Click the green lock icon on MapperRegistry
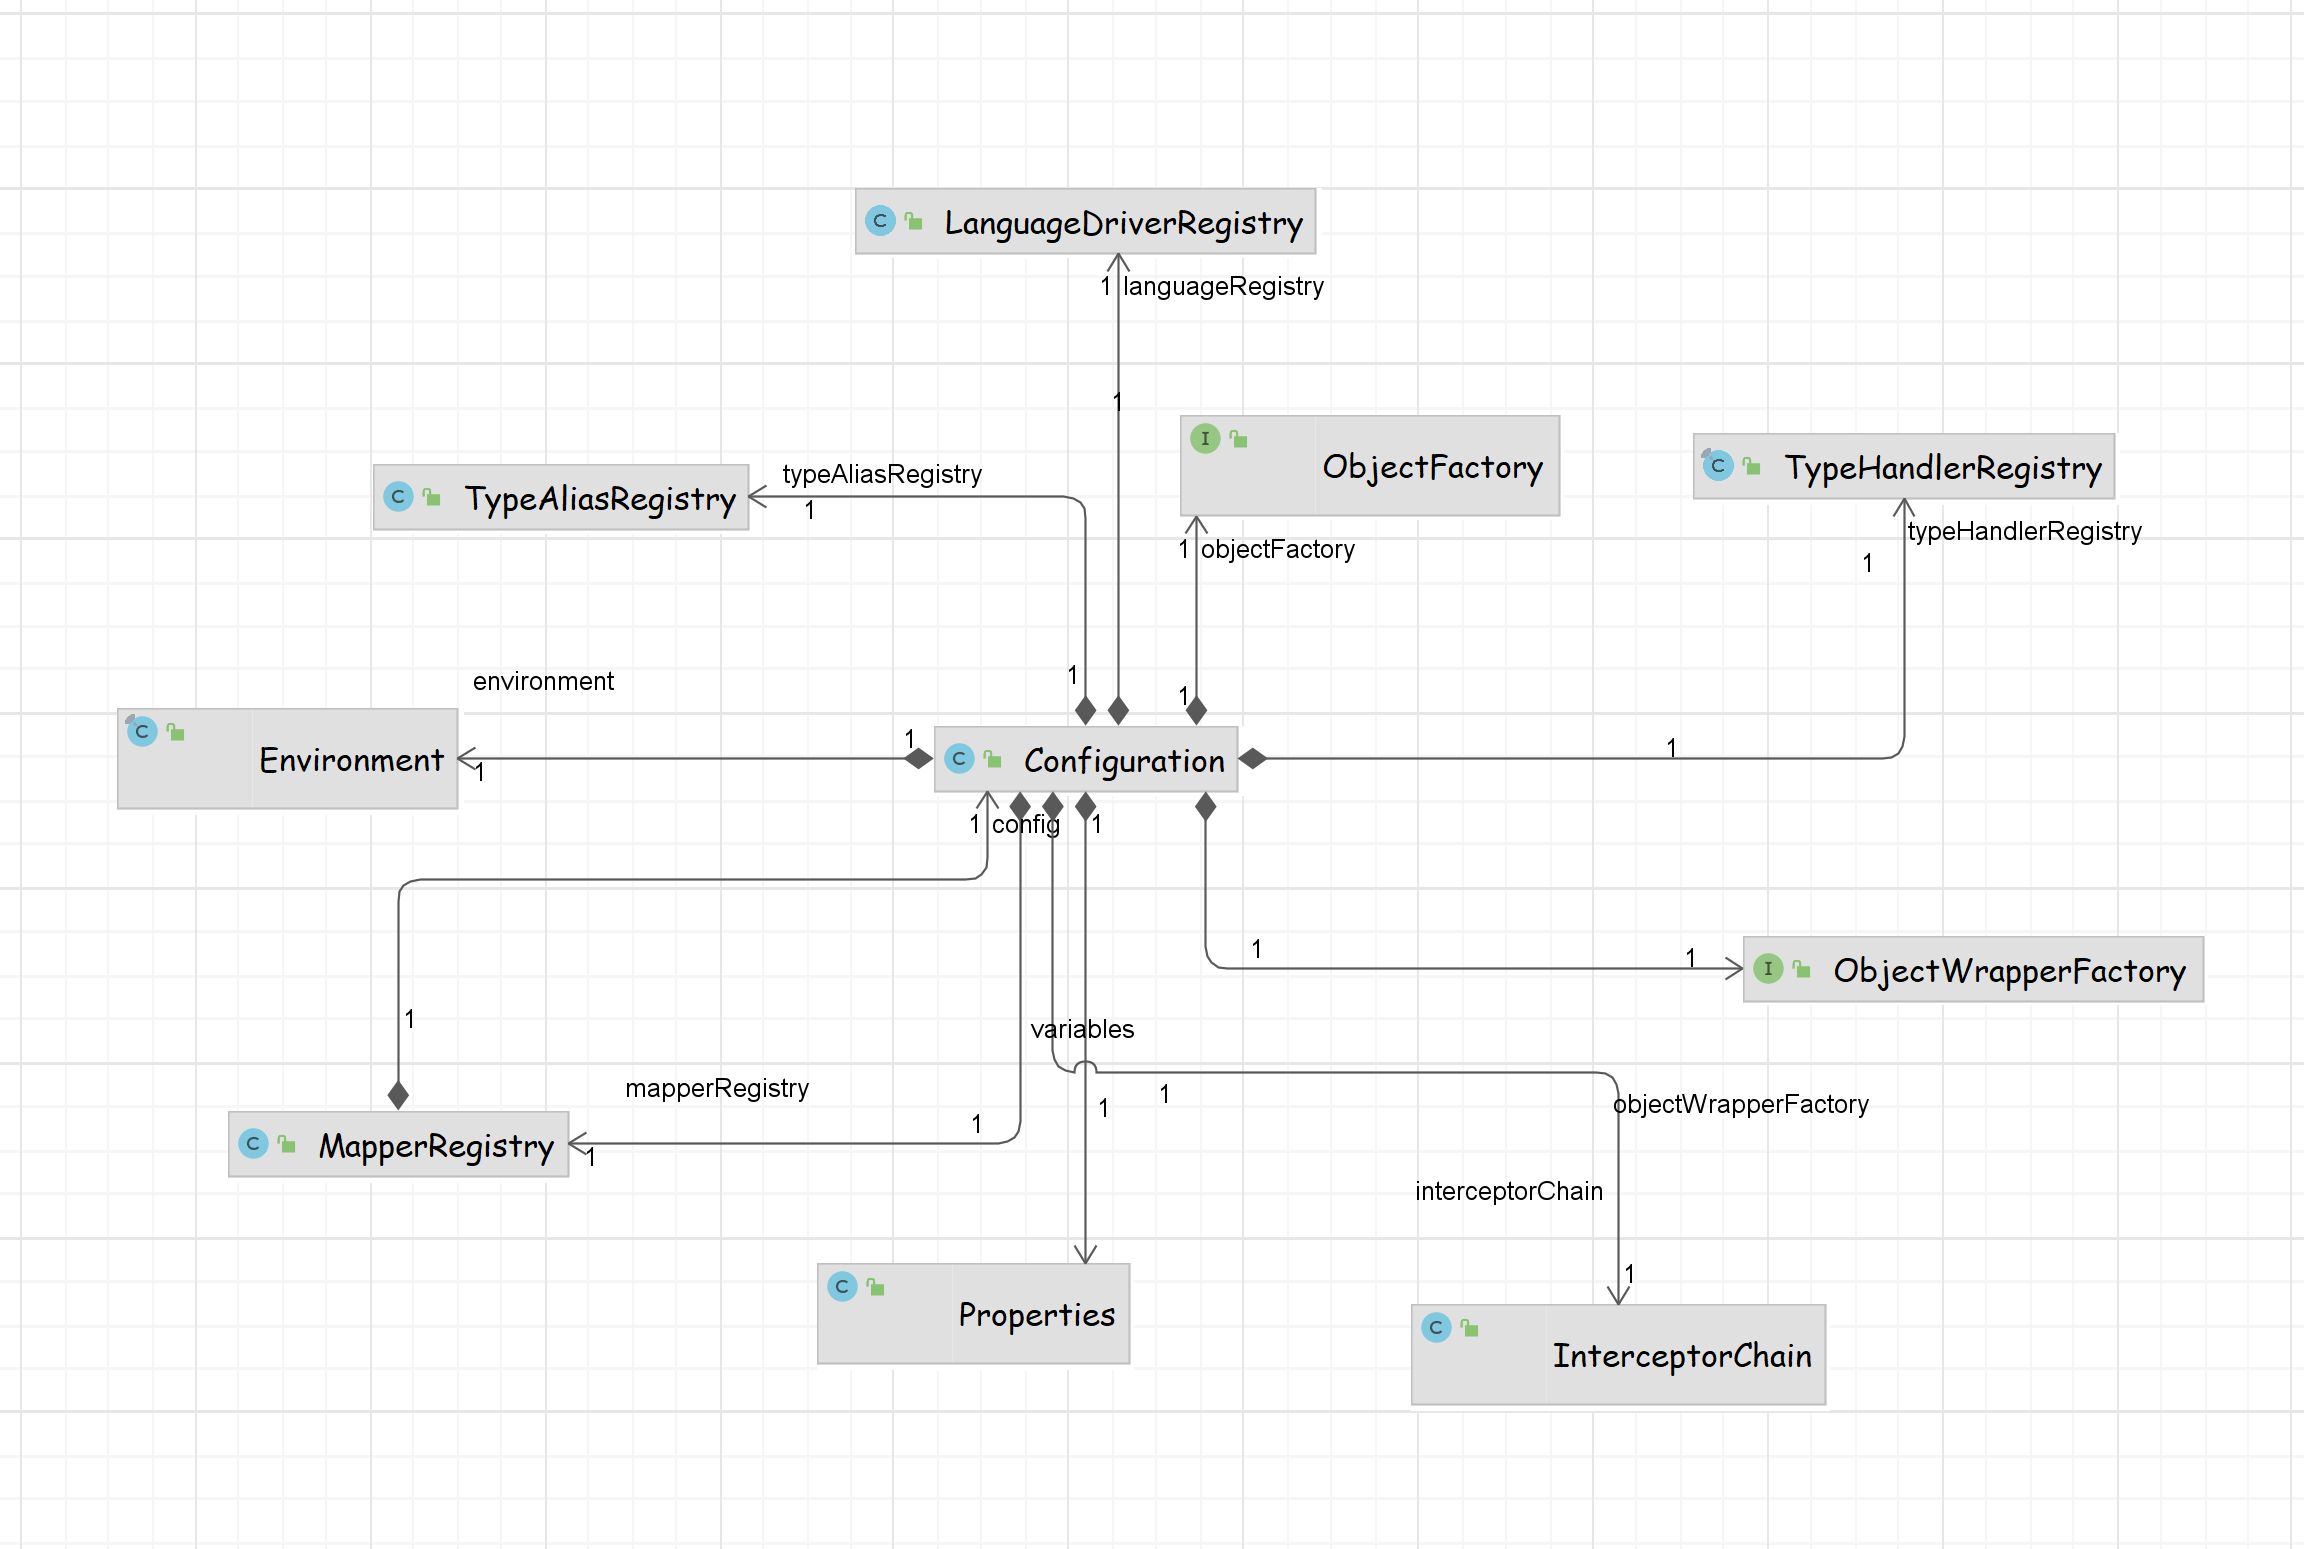2304x1549 pixels. pos(287,1143)
